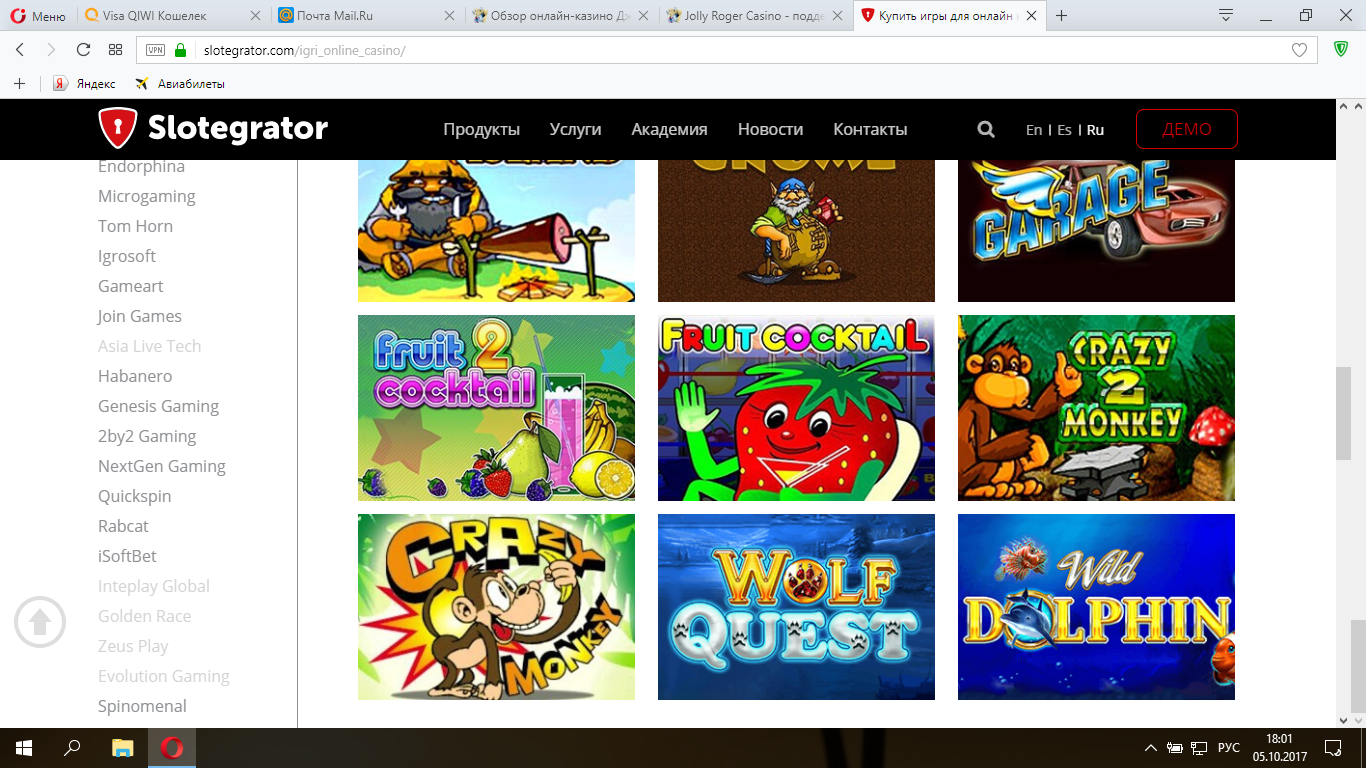The width and height of the screenshot is (1366, 768).
Task: Click the red ДЕМО button
Action: (1187, 129)
